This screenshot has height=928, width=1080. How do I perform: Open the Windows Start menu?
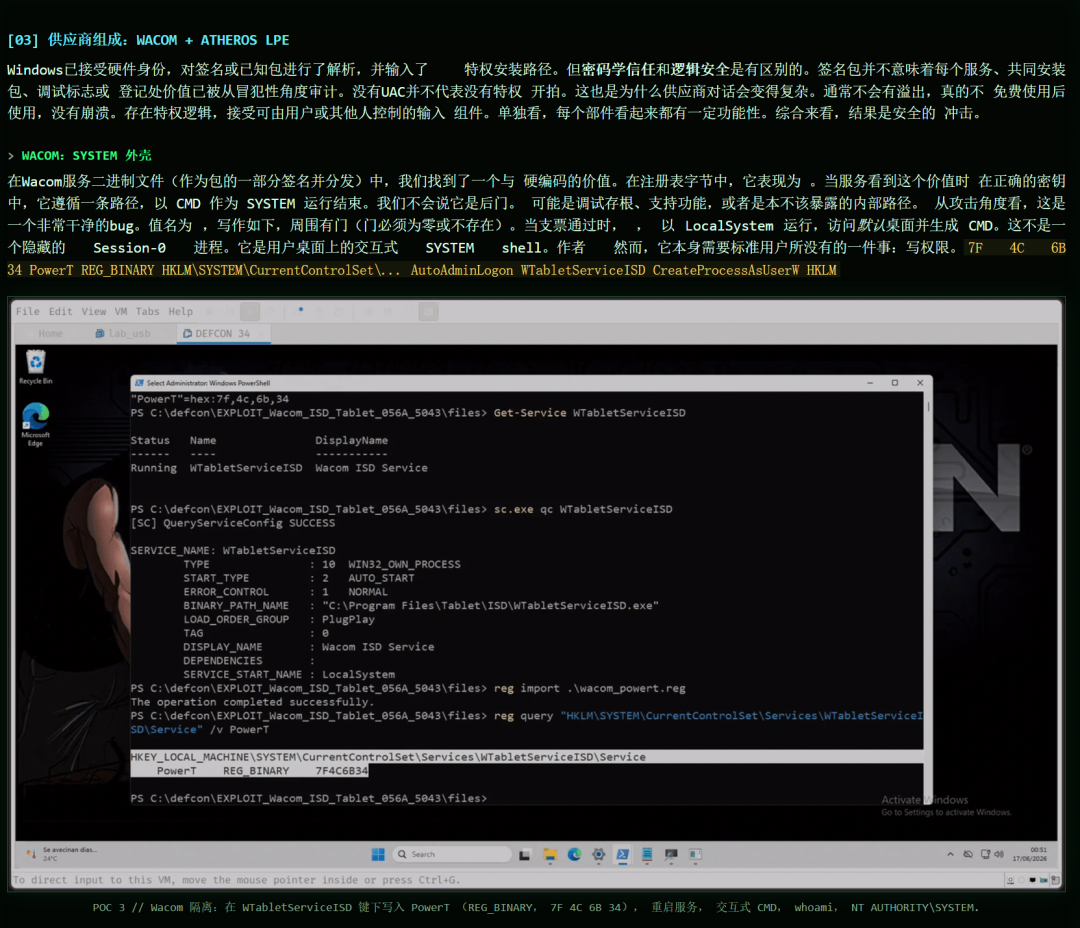[x=378, y=854]
